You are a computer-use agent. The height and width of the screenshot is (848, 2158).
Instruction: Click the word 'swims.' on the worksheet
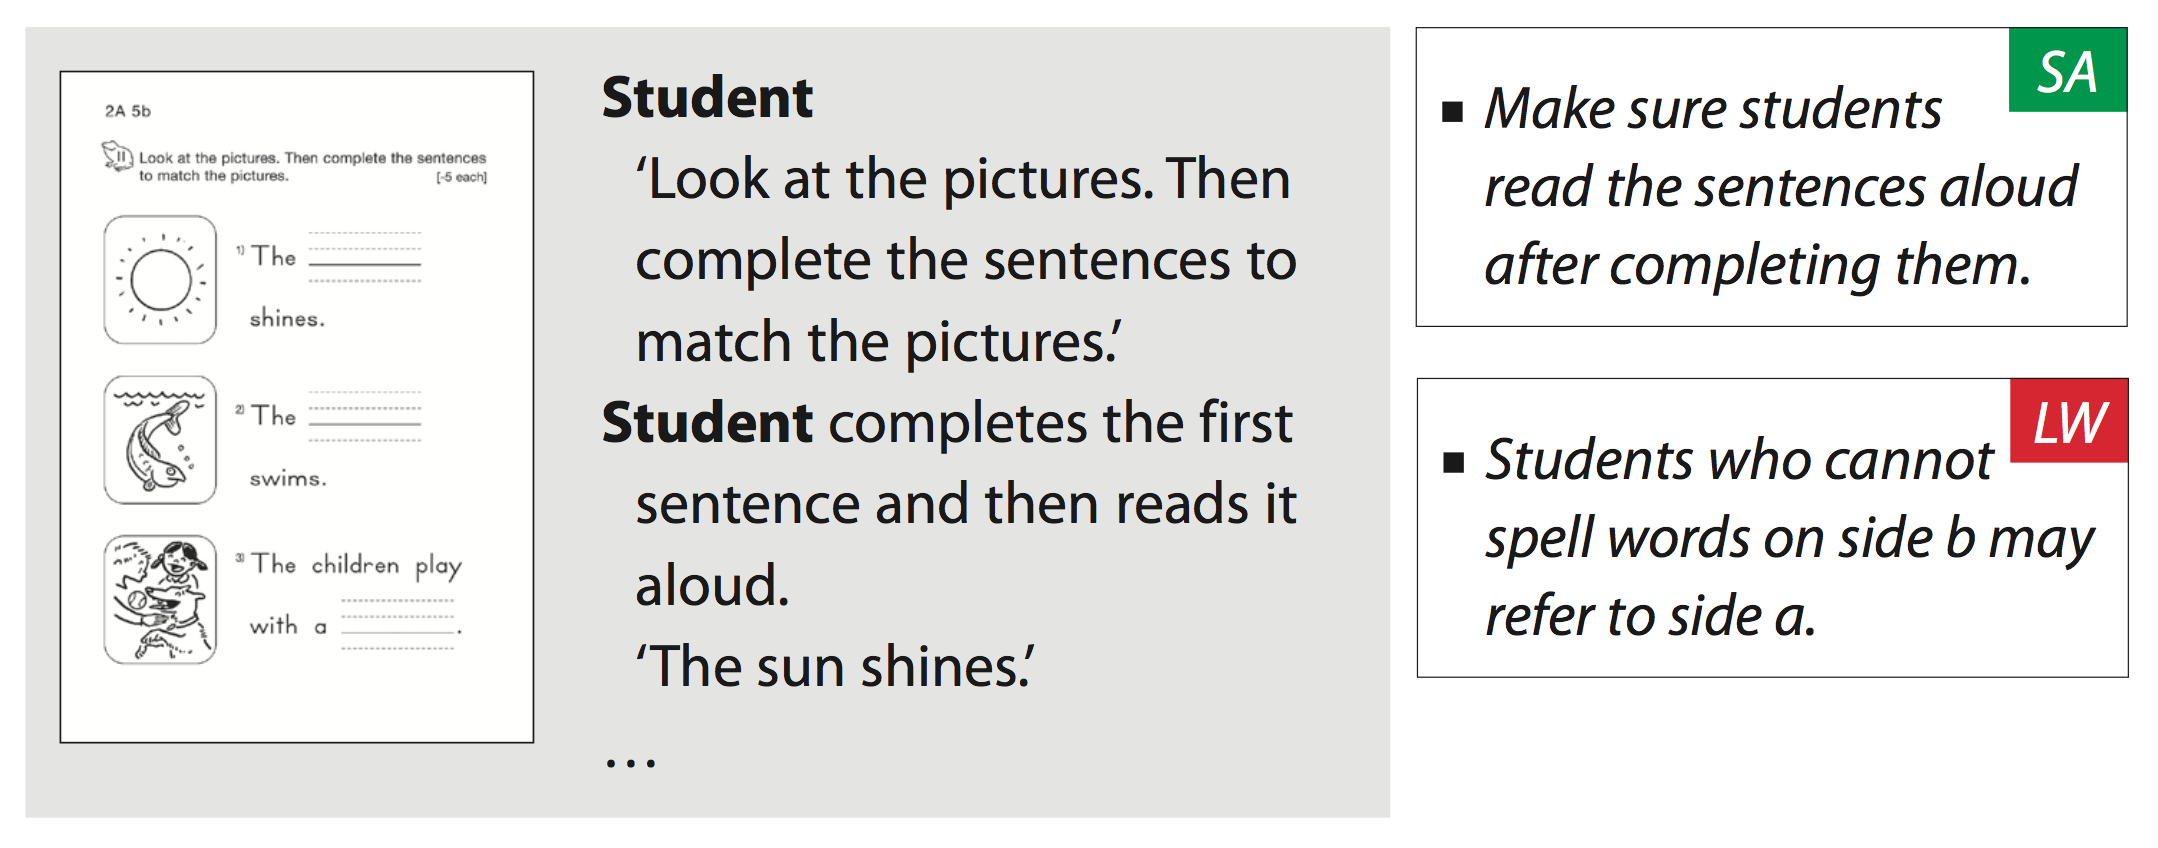(288, 479)
